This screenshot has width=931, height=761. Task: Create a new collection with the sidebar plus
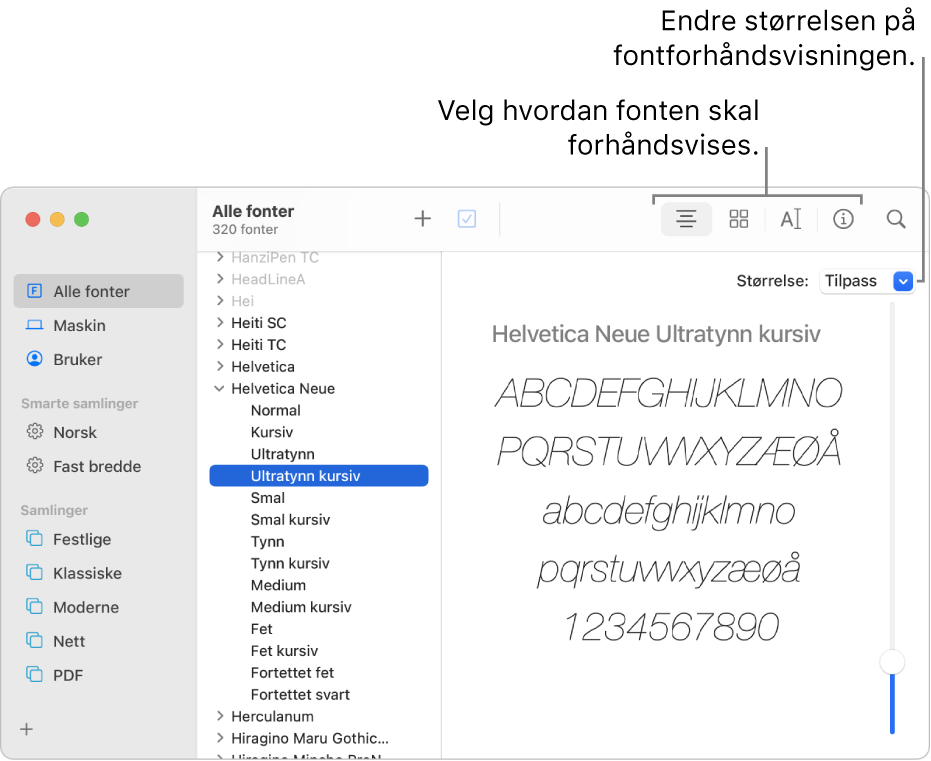pyautogui.click(x=25, y=729)
